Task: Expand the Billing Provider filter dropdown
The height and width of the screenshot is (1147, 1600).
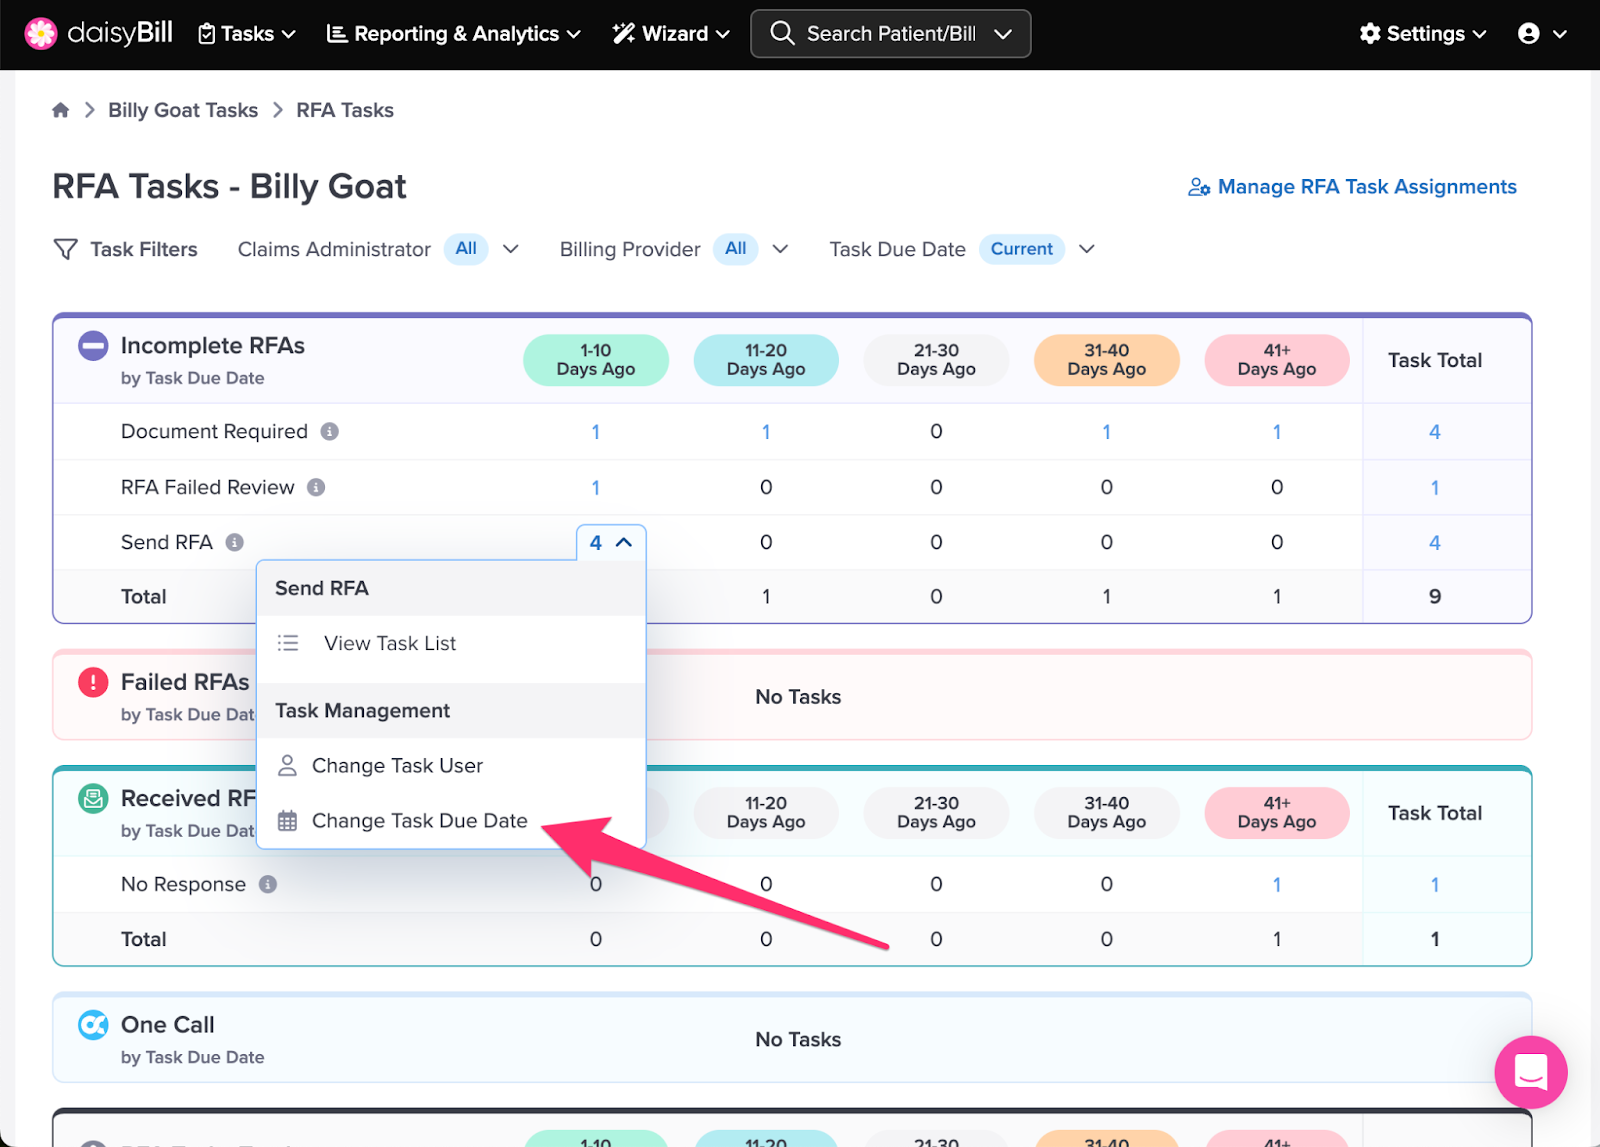Action: (x=780, y=249)
